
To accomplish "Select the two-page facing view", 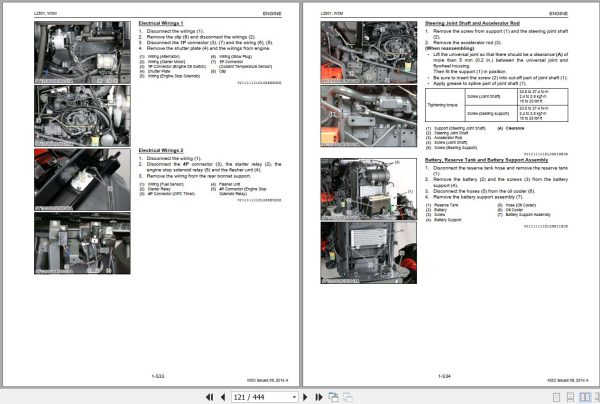I will 585,397.
